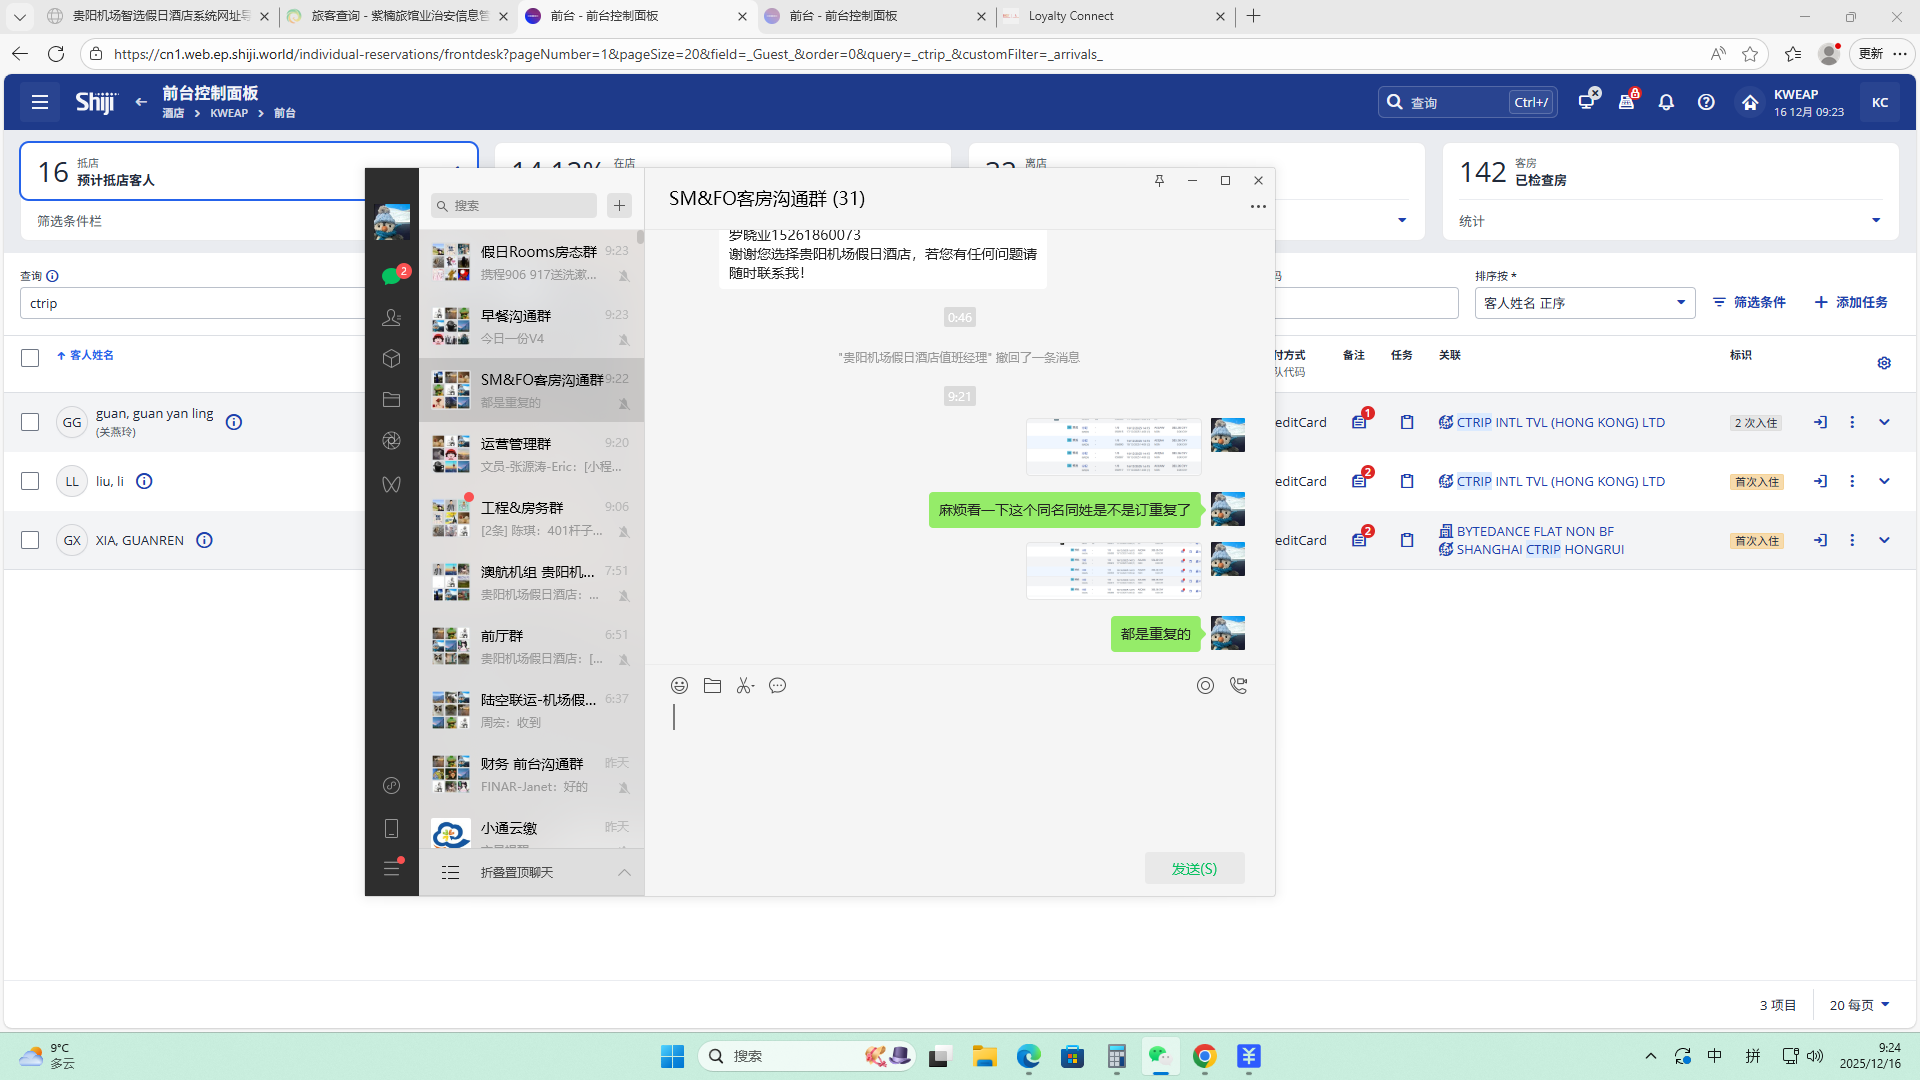Click the table settings gear icon
Viewport: 1920px width, 1080px height.
(1884, 363)
